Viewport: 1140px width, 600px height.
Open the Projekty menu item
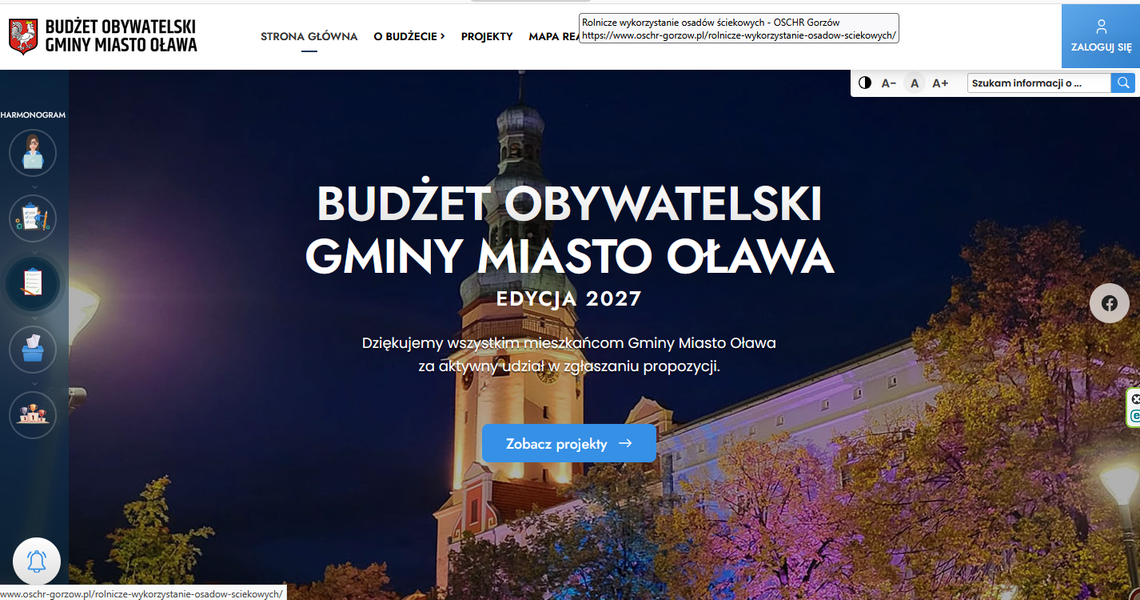click(486, 36)
